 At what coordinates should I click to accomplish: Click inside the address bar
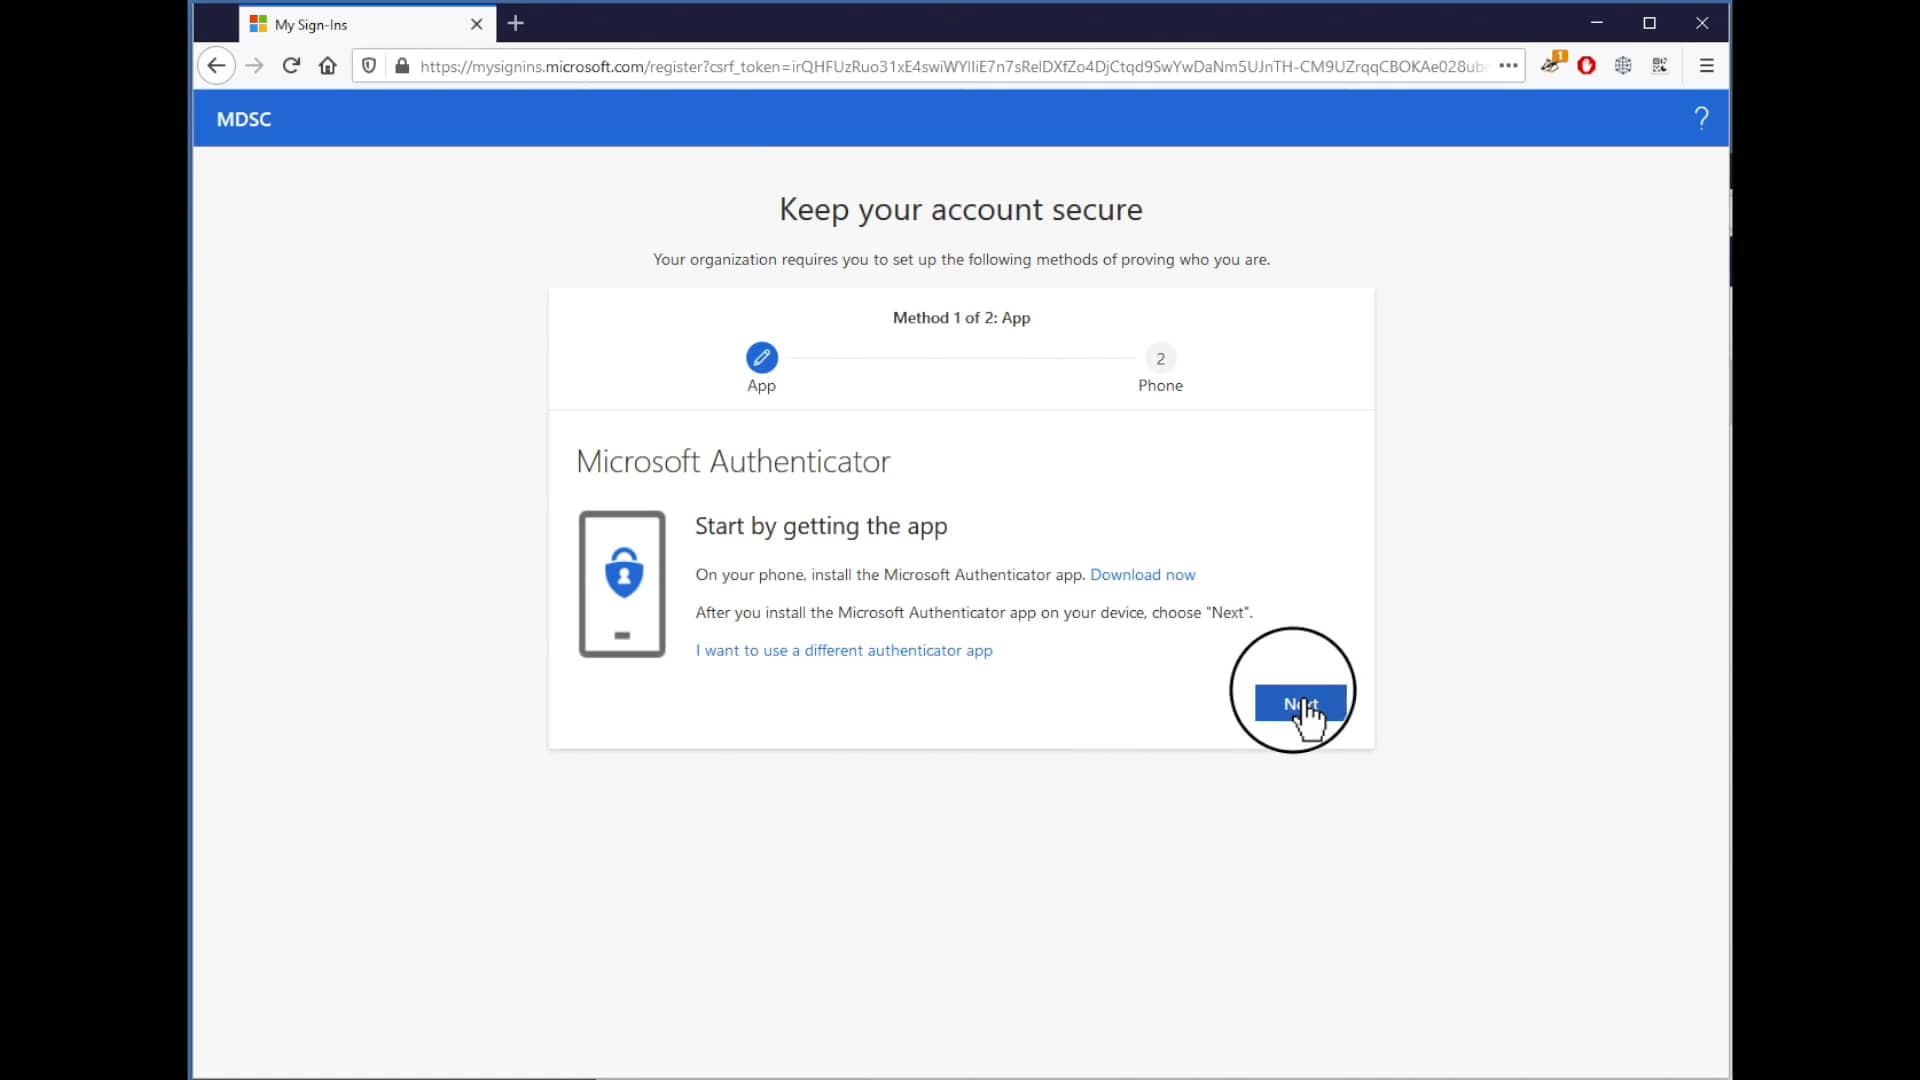click(900, 66)
